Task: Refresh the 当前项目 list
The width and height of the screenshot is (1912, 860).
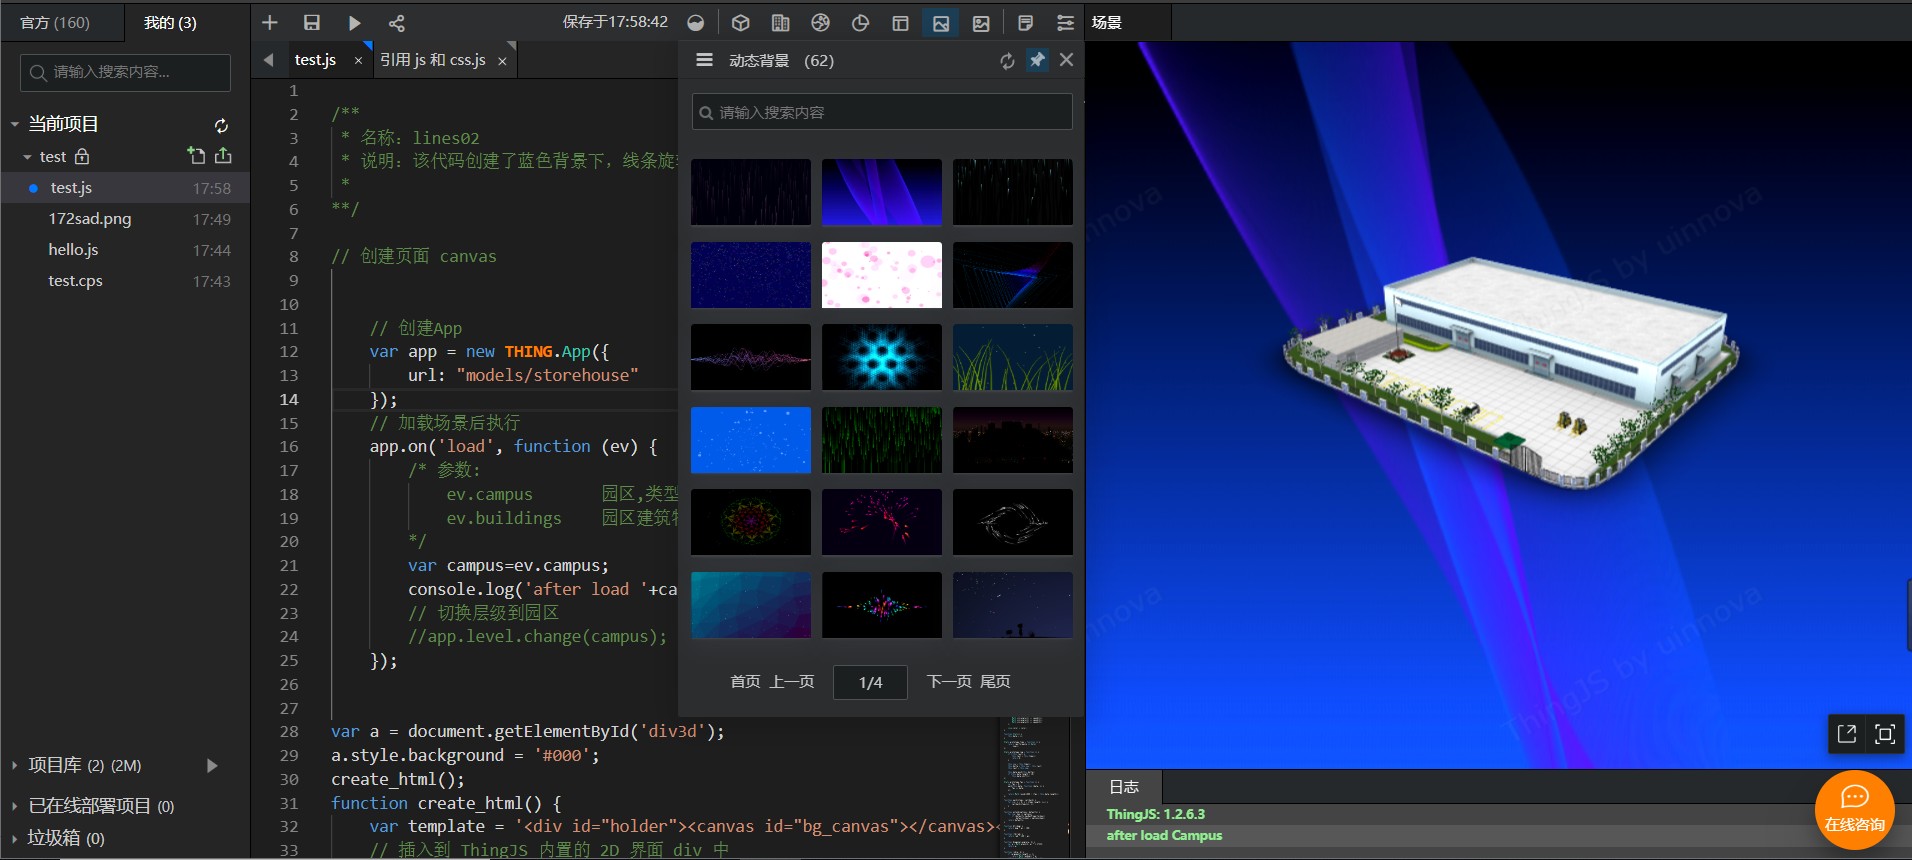Action: tap(221, 125)
